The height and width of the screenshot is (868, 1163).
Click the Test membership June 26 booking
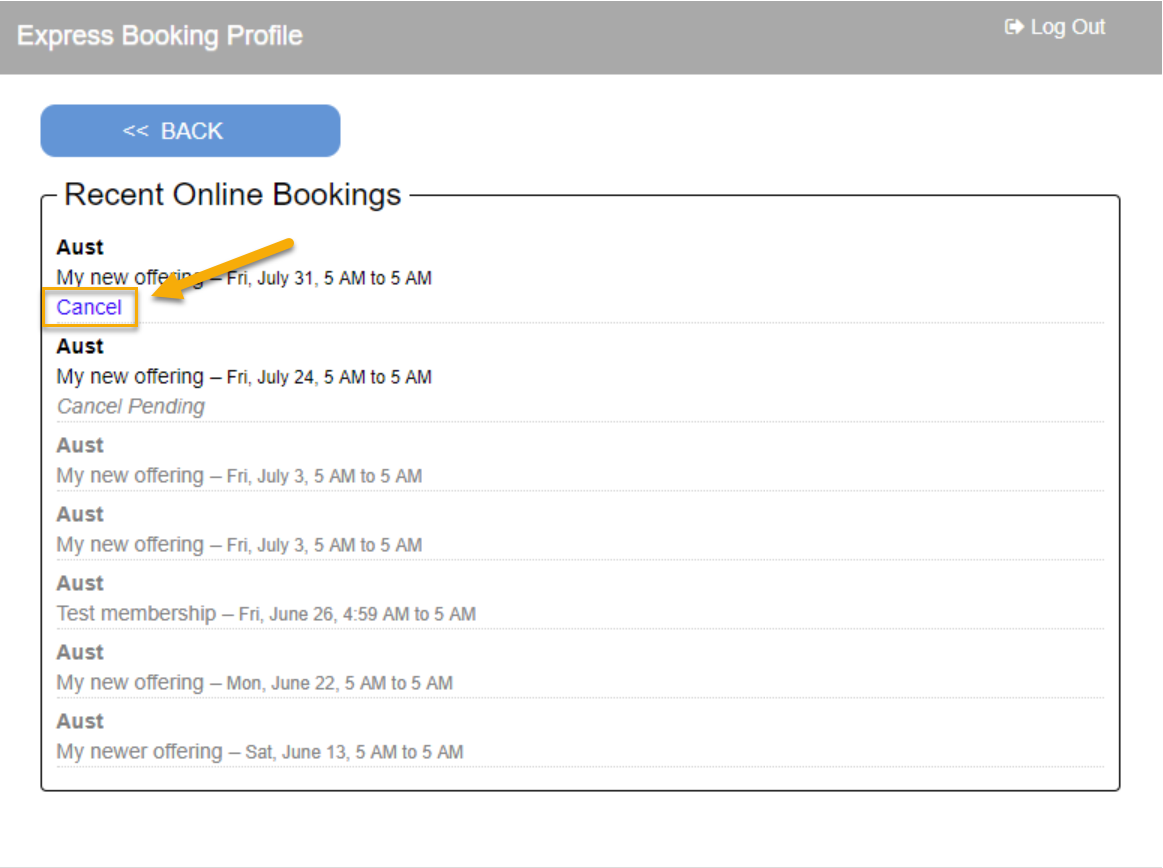click(266, 614)
